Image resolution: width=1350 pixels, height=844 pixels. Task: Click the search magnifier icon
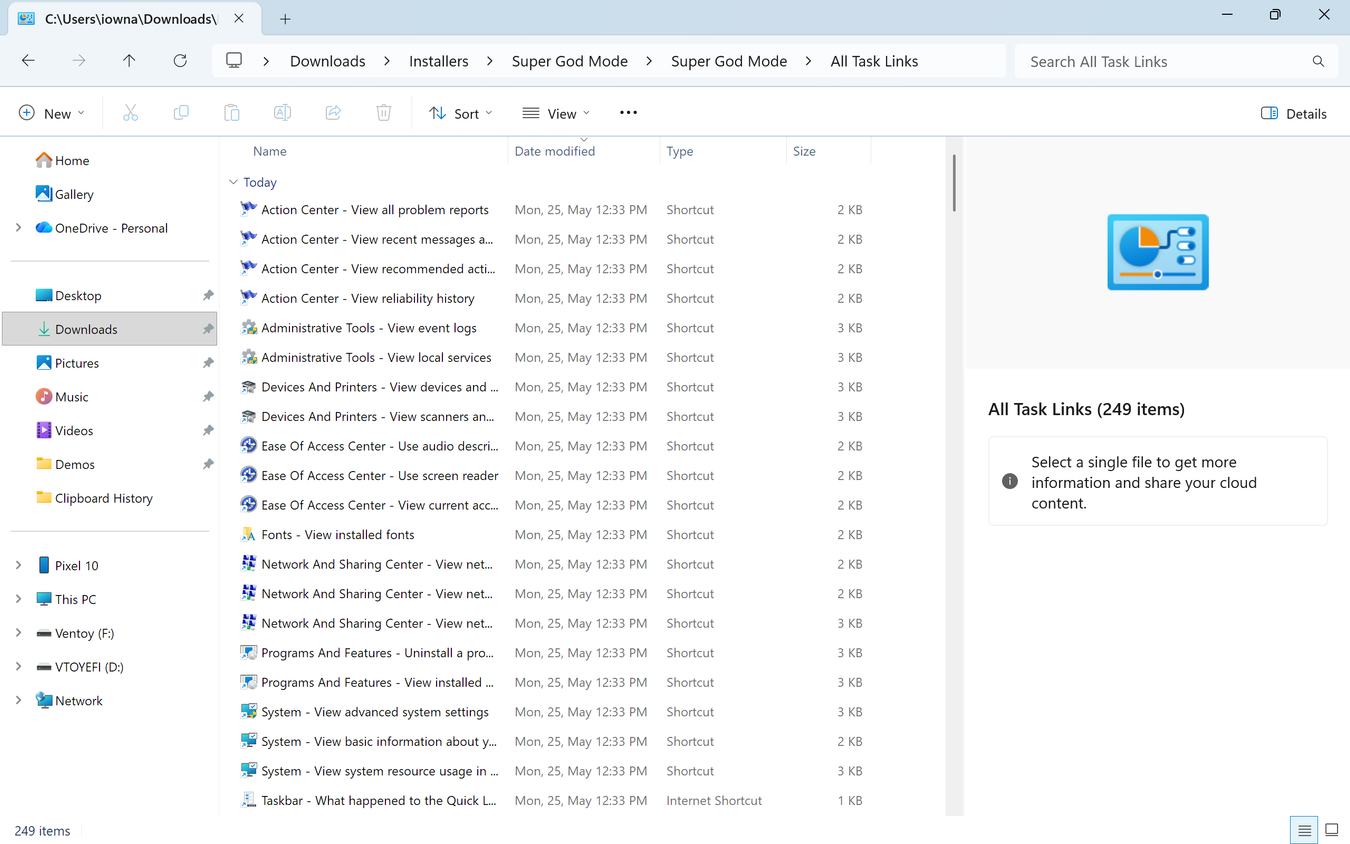click(x=1318, y=62)
